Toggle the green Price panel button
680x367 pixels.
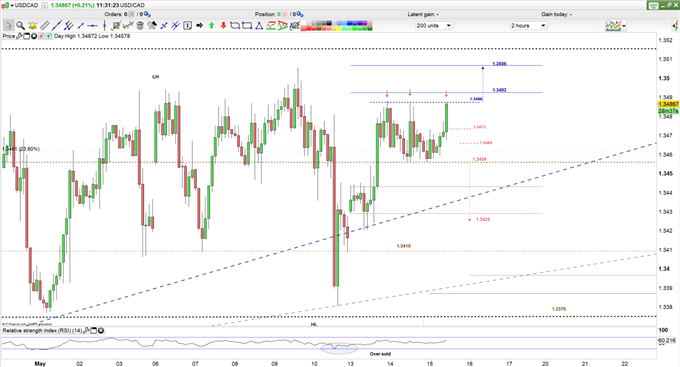48,36
